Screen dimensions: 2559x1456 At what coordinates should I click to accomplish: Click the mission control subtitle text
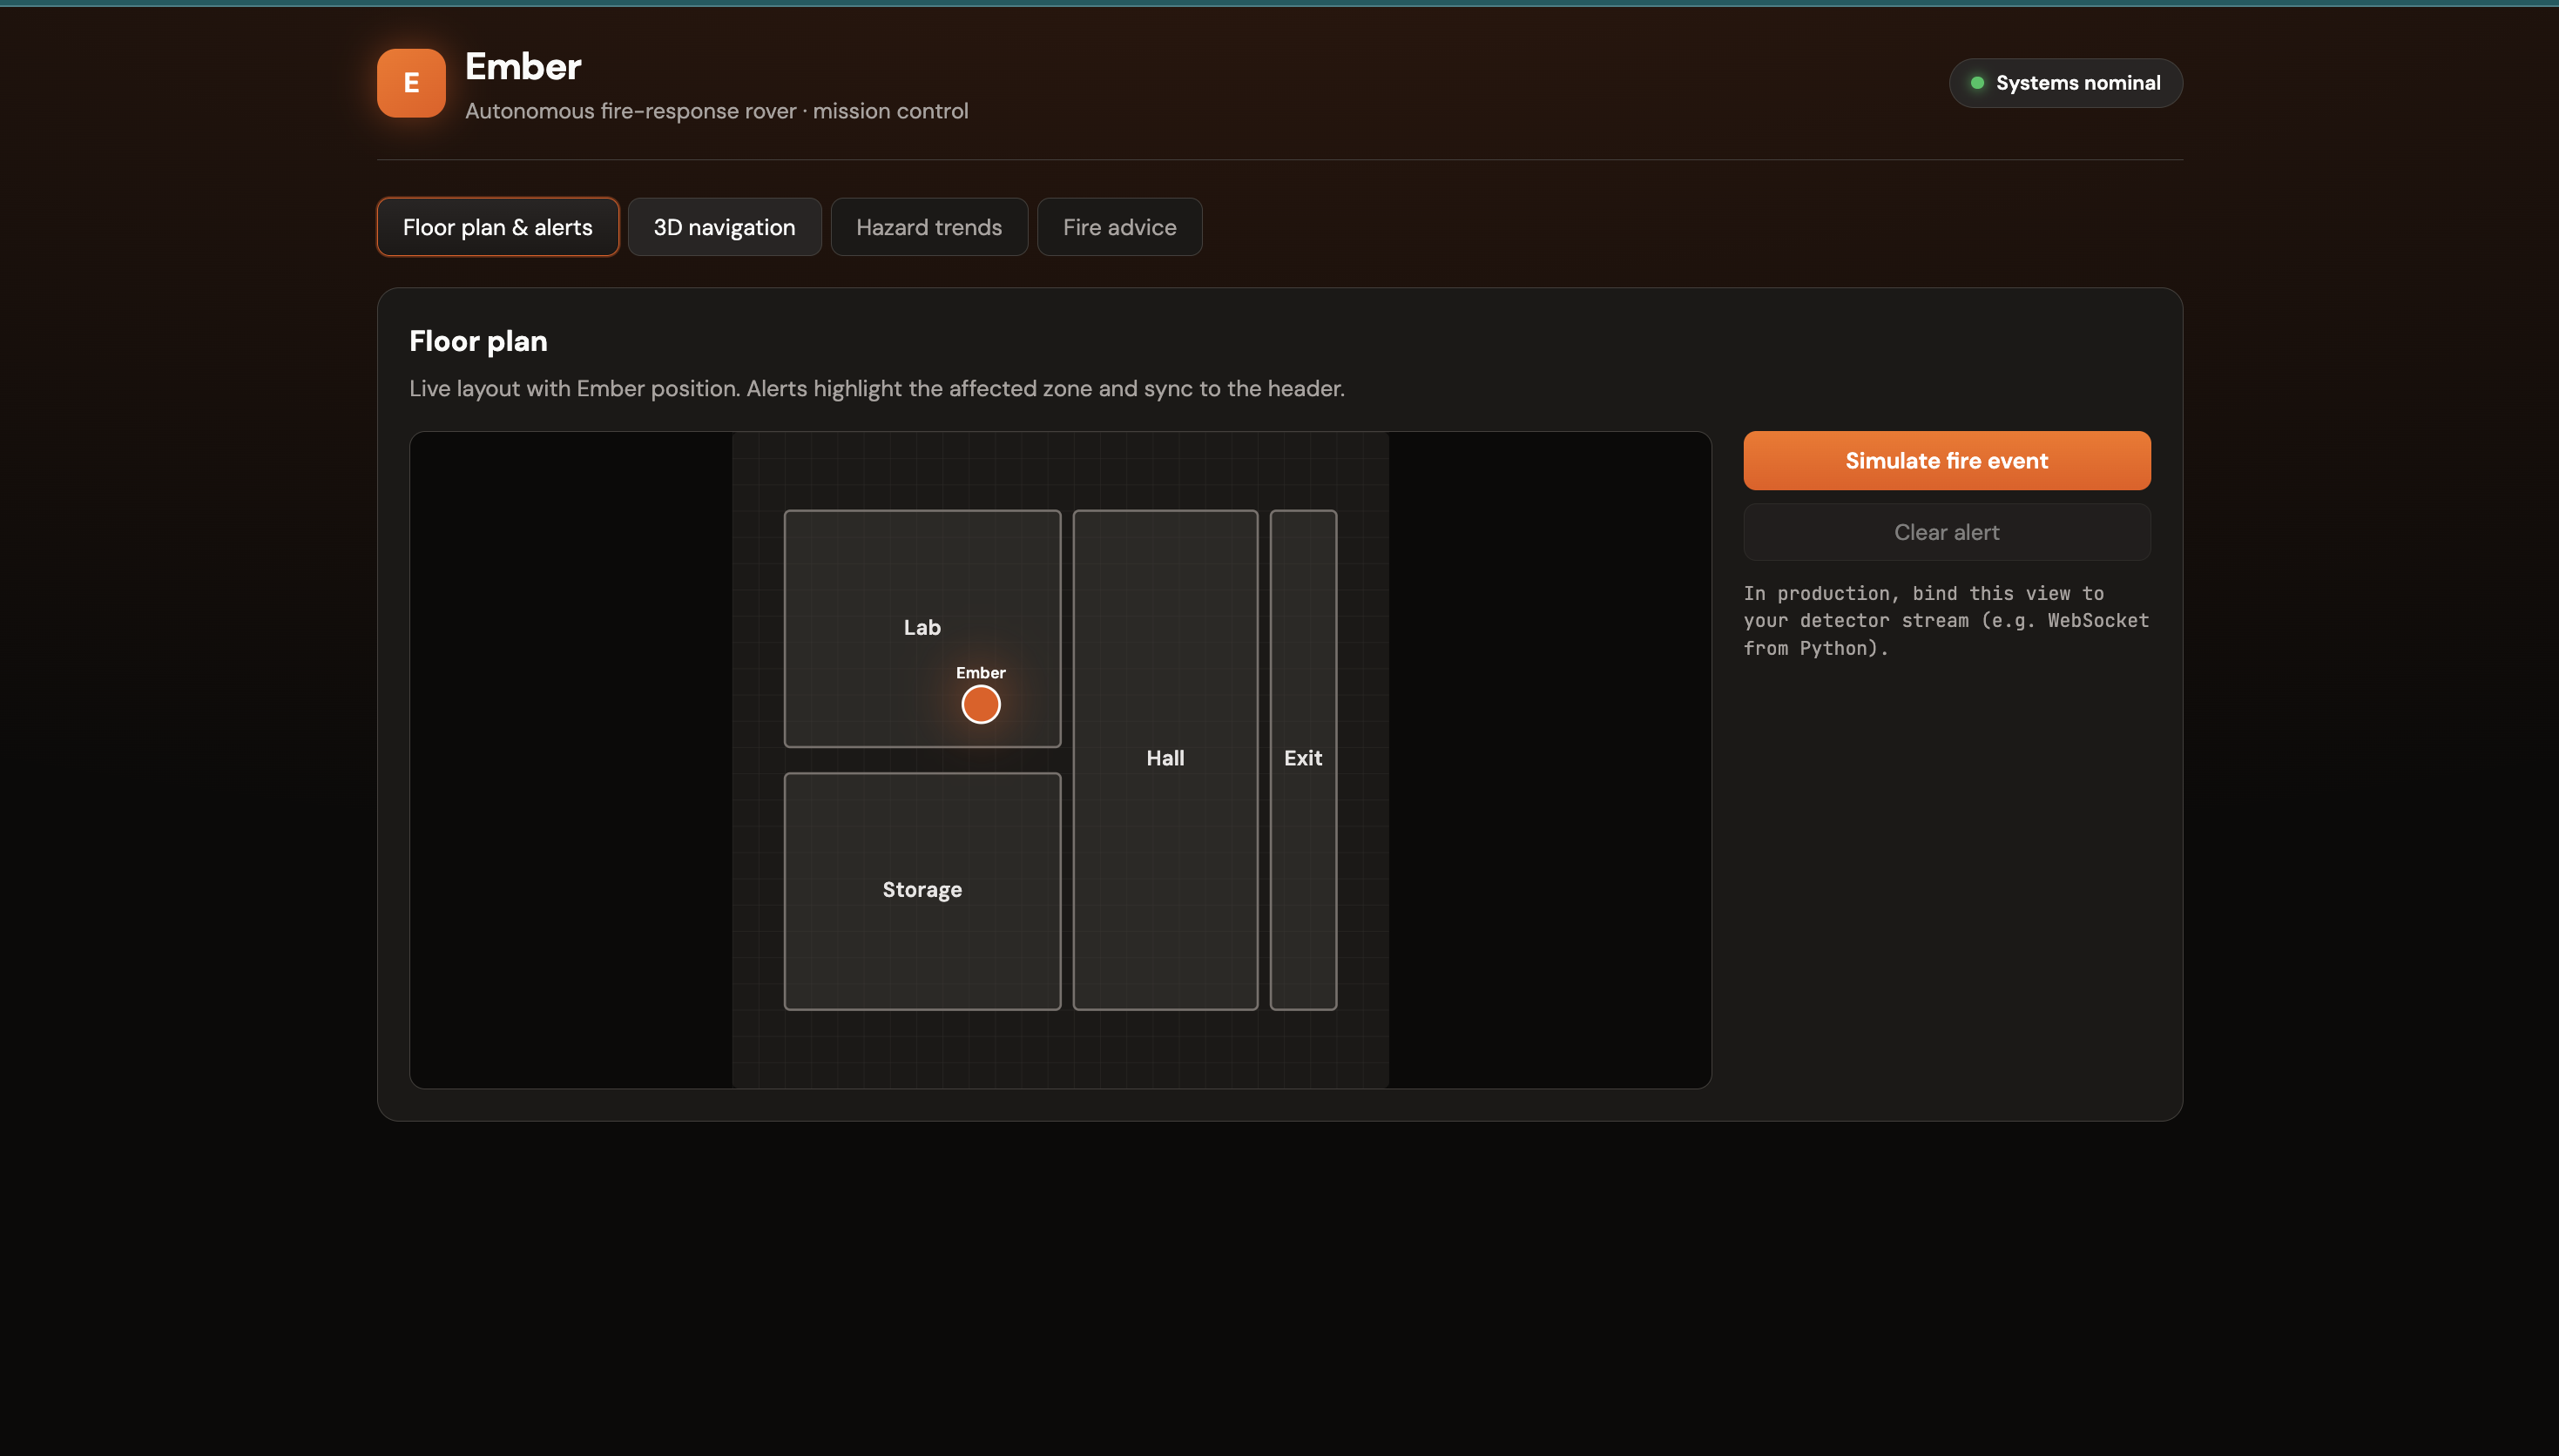[716, 111]
